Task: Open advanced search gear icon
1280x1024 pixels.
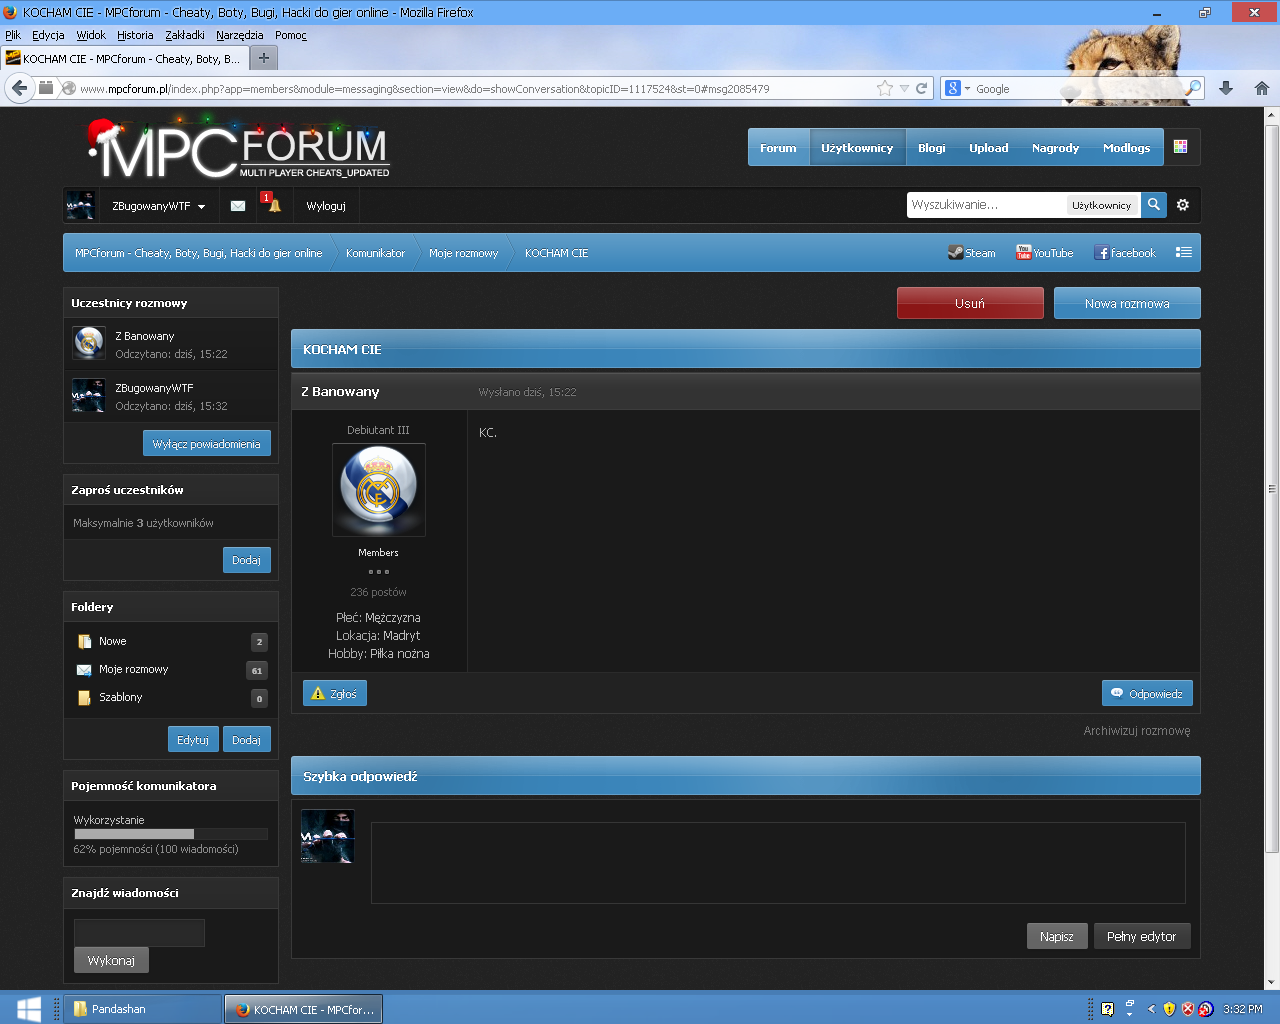Action: pyautogui.click(x=1183, y=204)
